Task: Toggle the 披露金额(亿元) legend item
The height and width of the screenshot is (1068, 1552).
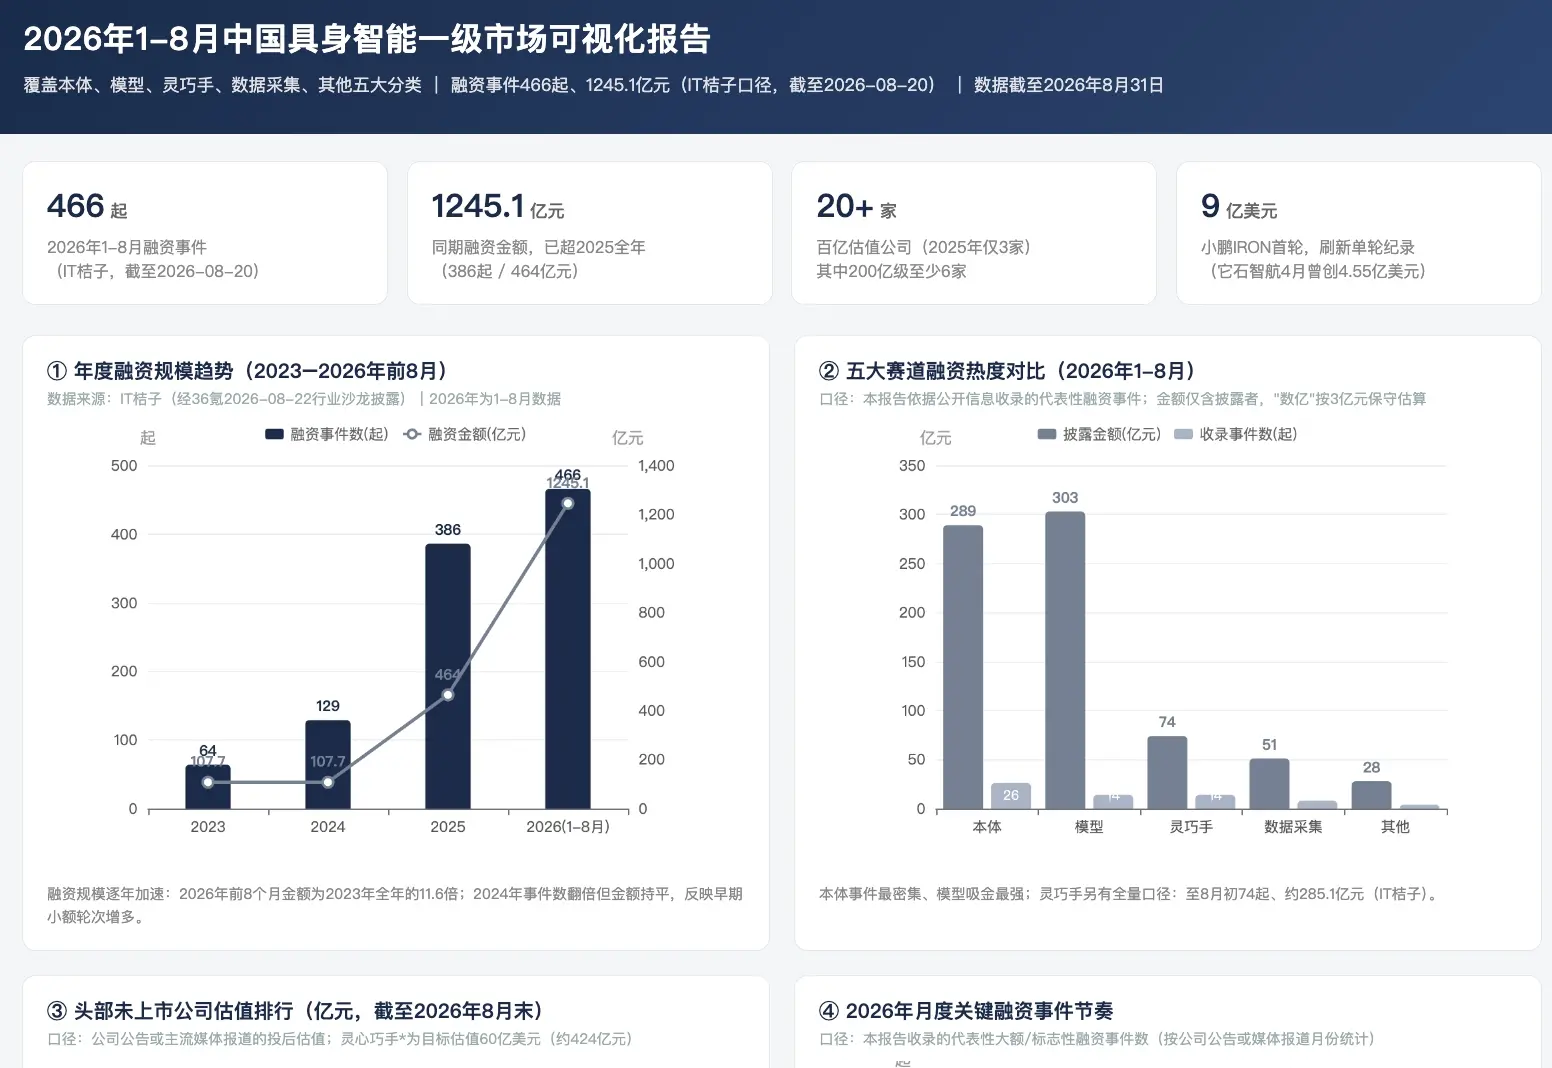Action: pos(1099,434)
